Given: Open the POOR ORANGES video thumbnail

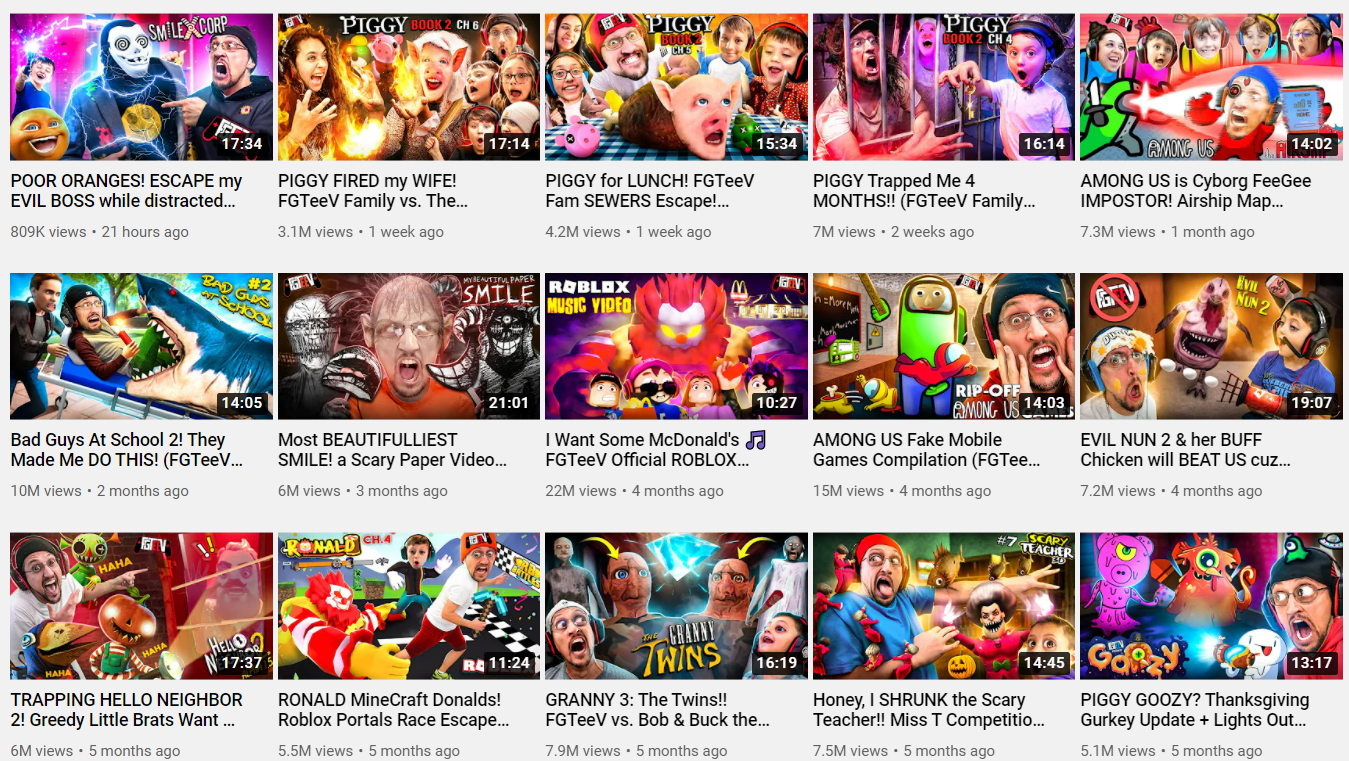Looking at the screenshot, I should point(141,86).
